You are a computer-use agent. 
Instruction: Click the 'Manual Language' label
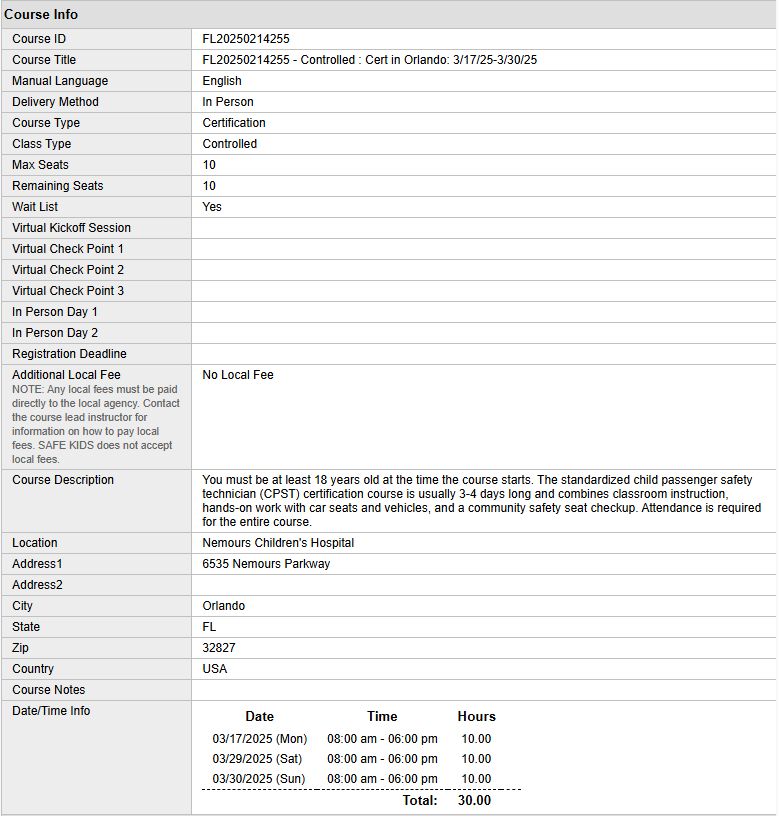(x=60, y=81)
